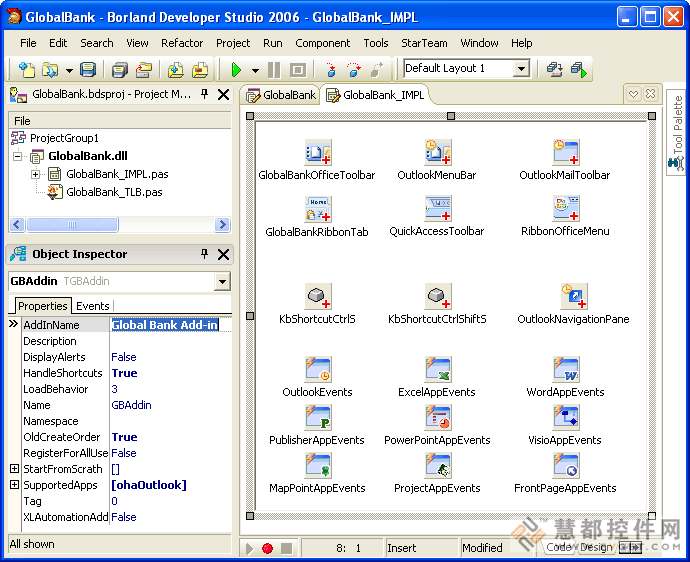Select the QuickAccessToolbar component icon
This screenshot has height=562, width=690.
(x=437, y=209)
